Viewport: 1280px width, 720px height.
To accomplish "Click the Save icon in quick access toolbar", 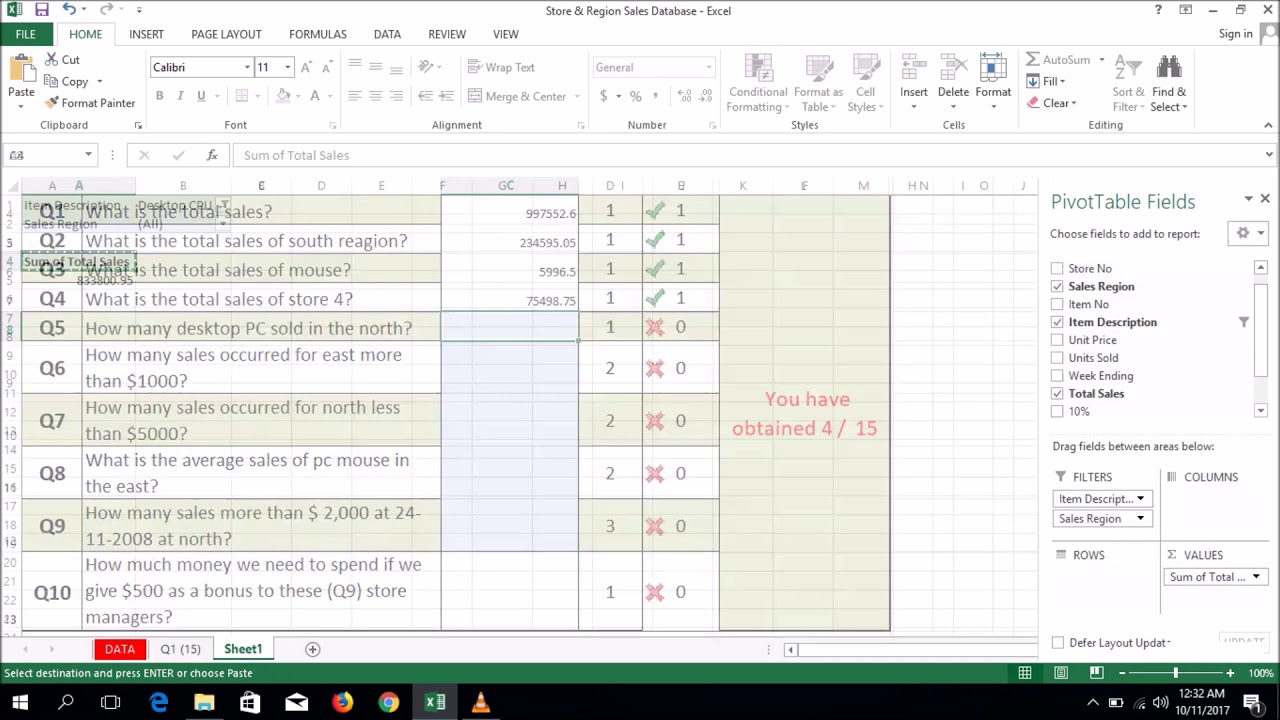I will (x=41, y=10).
